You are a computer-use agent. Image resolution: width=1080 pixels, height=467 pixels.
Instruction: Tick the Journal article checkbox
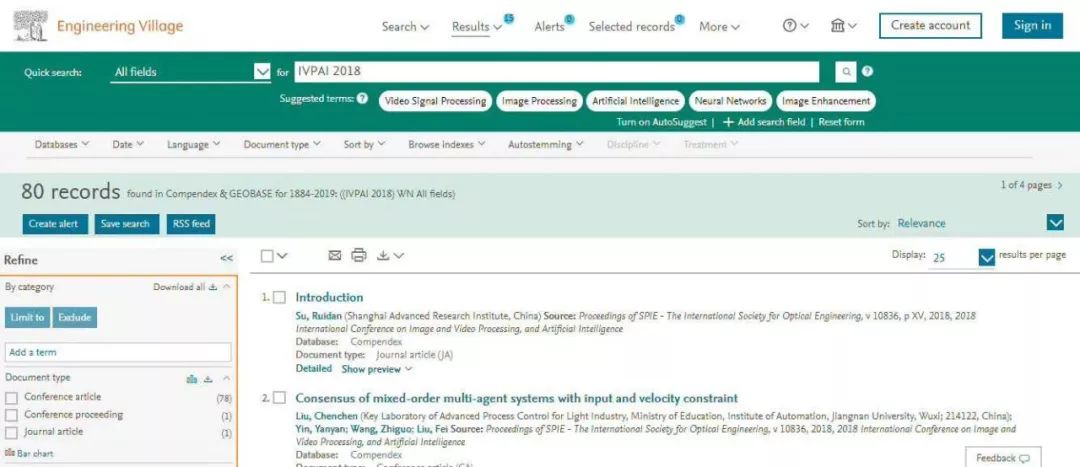(x=11, y=433)
